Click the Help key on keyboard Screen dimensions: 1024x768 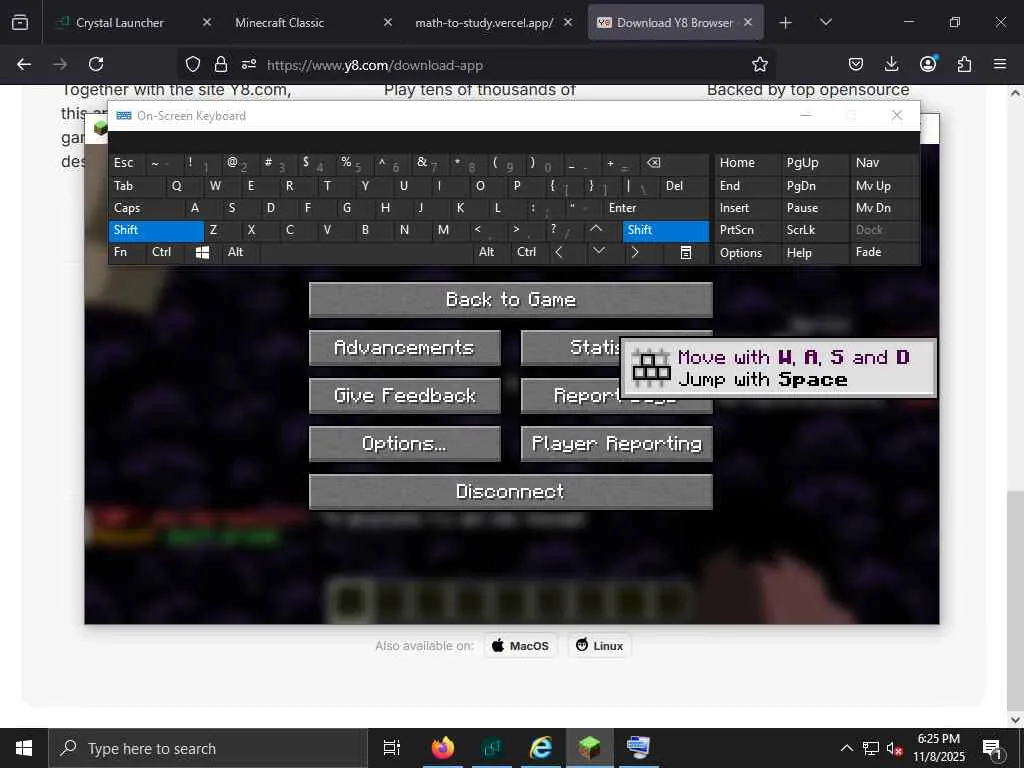[x=814, y=253]
